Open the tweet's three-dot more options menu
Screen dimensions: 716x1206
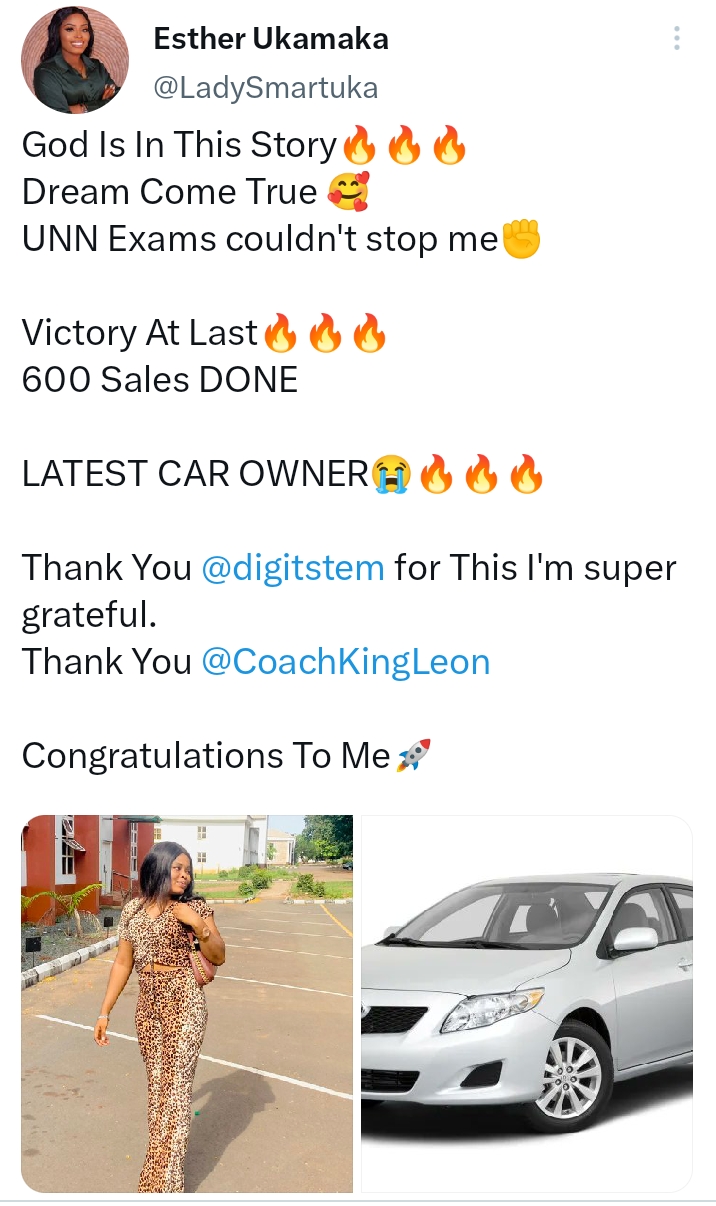pos(677,39)
